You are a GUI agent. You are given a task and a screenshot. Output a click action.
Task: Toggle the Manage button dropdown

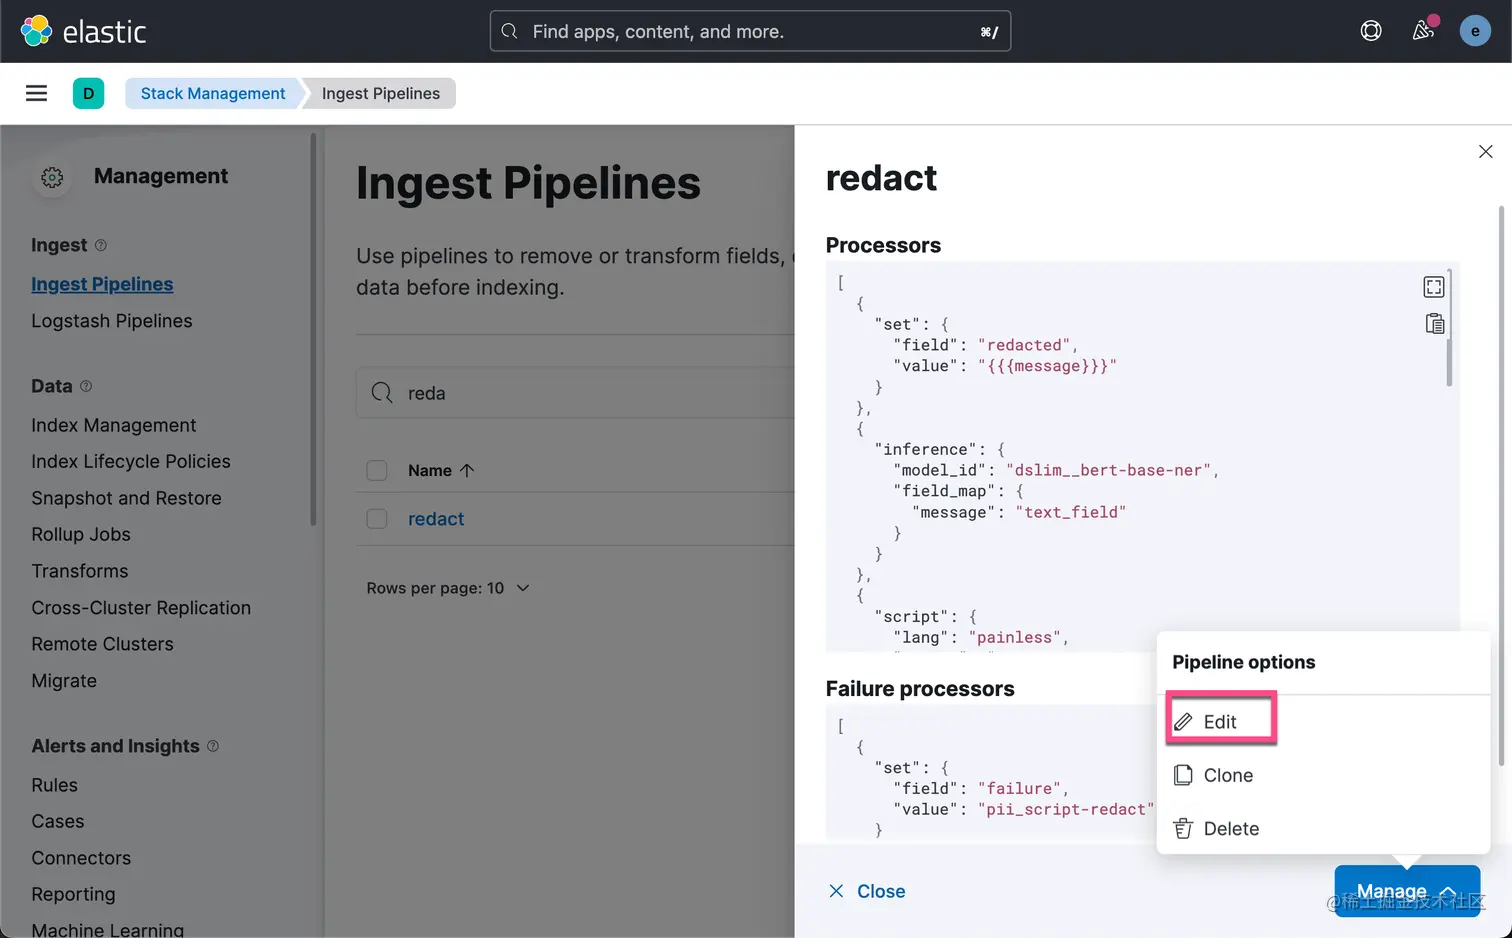(1406, 891)
